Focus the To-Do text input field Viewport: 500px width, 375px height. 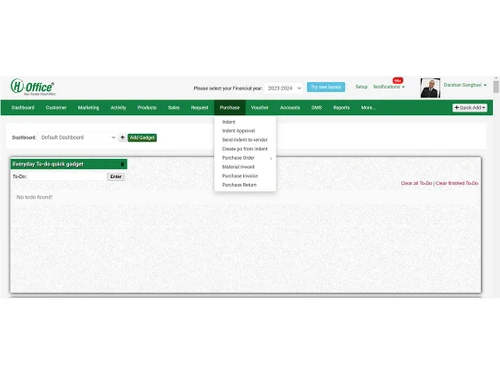pyautogui.click(x=67, y=177)
